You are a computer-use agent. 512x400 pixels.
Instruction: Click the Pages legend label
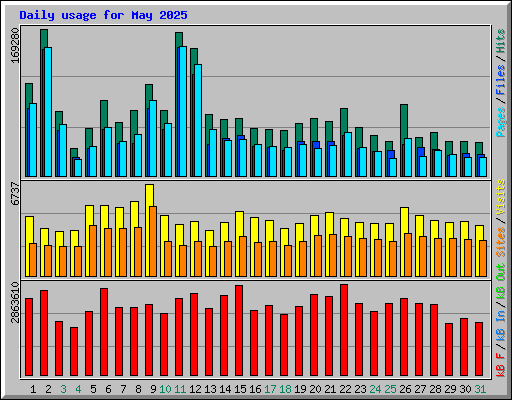coord(500,122)
